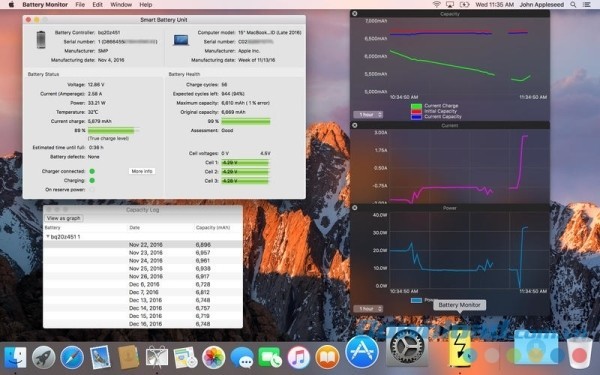The height and width of the screenshot is (375, 600).
Task: Open the 1 hour dropdown in Capacity graph
Action: 368,114
